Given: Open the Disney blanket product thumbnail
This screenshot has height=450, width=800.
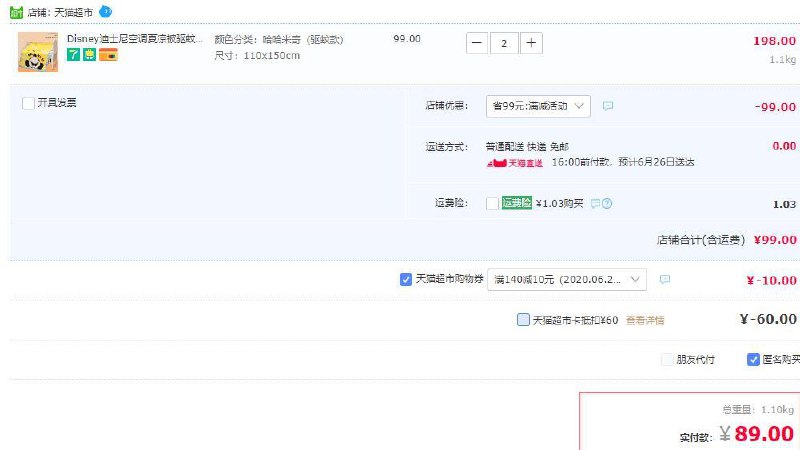Looking at the screenshot, I should click(38, 52).
